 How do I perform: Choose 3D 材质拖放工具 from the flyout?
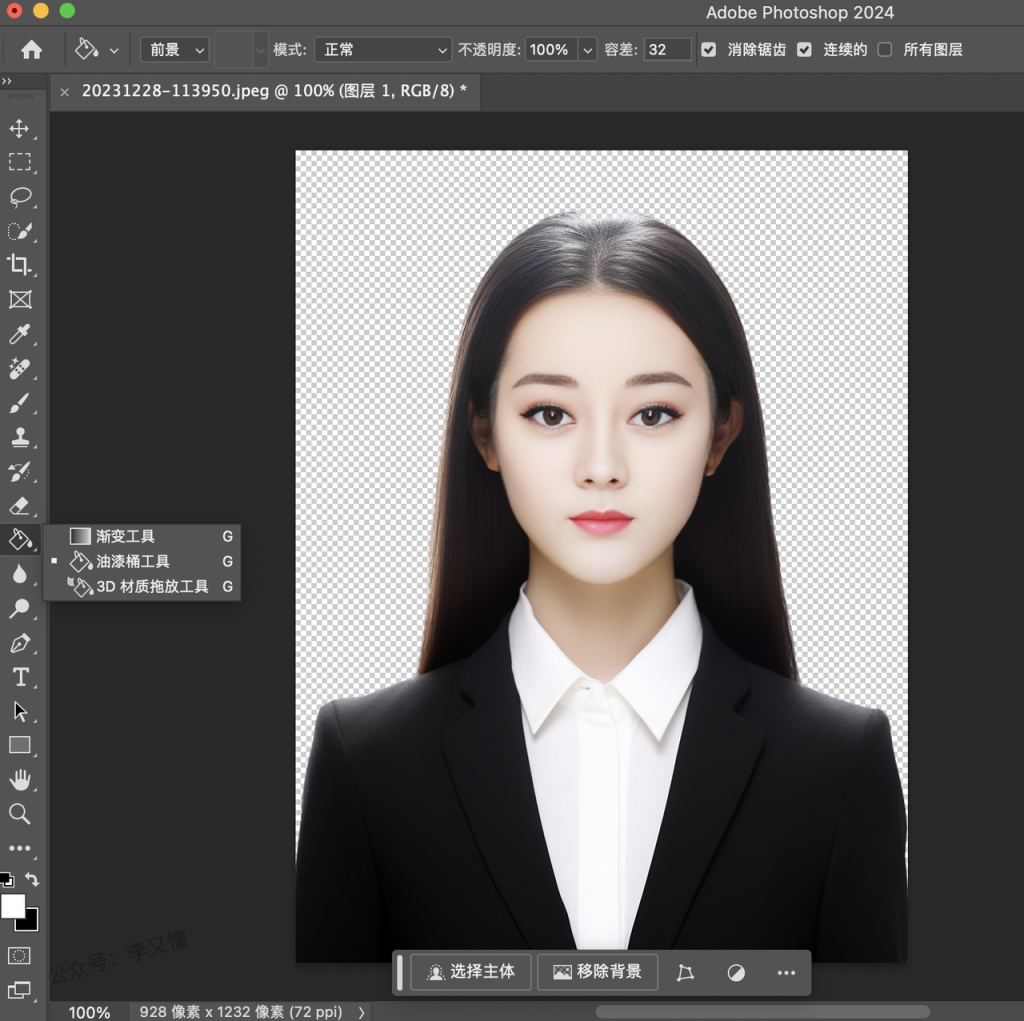point(152,587)
